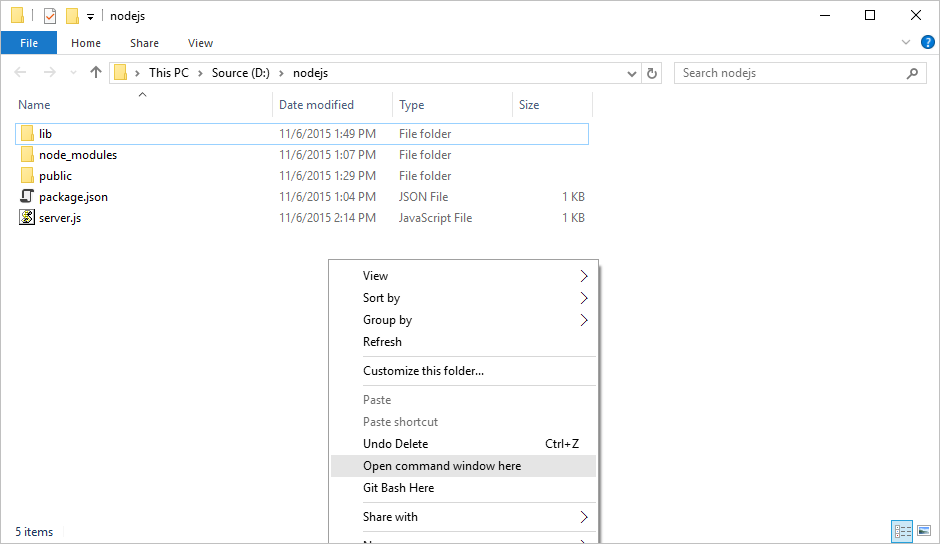
Task: Select the package.json file
Action: pos(302,197)
